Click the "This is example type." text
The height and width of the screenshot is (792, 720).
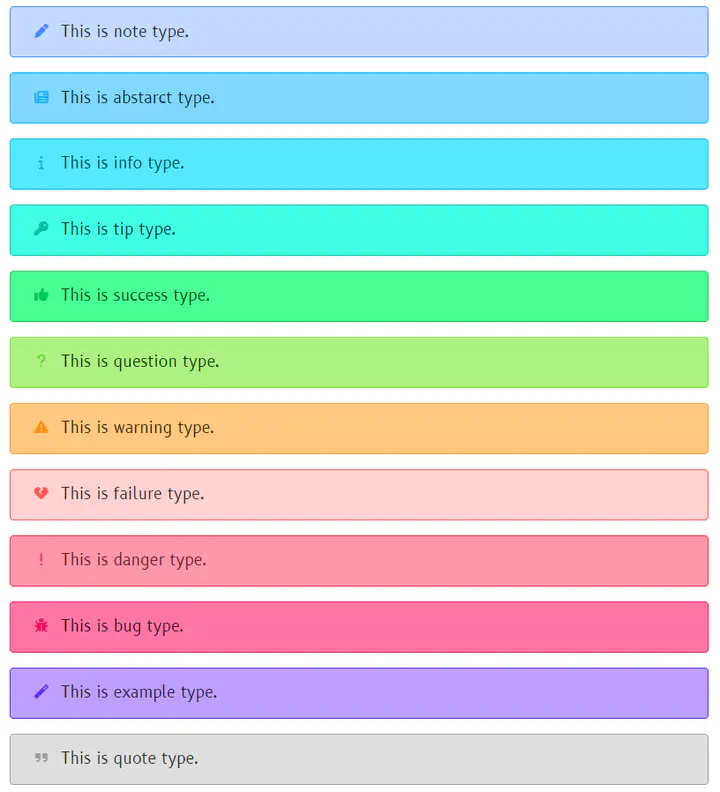coord(139,692)
